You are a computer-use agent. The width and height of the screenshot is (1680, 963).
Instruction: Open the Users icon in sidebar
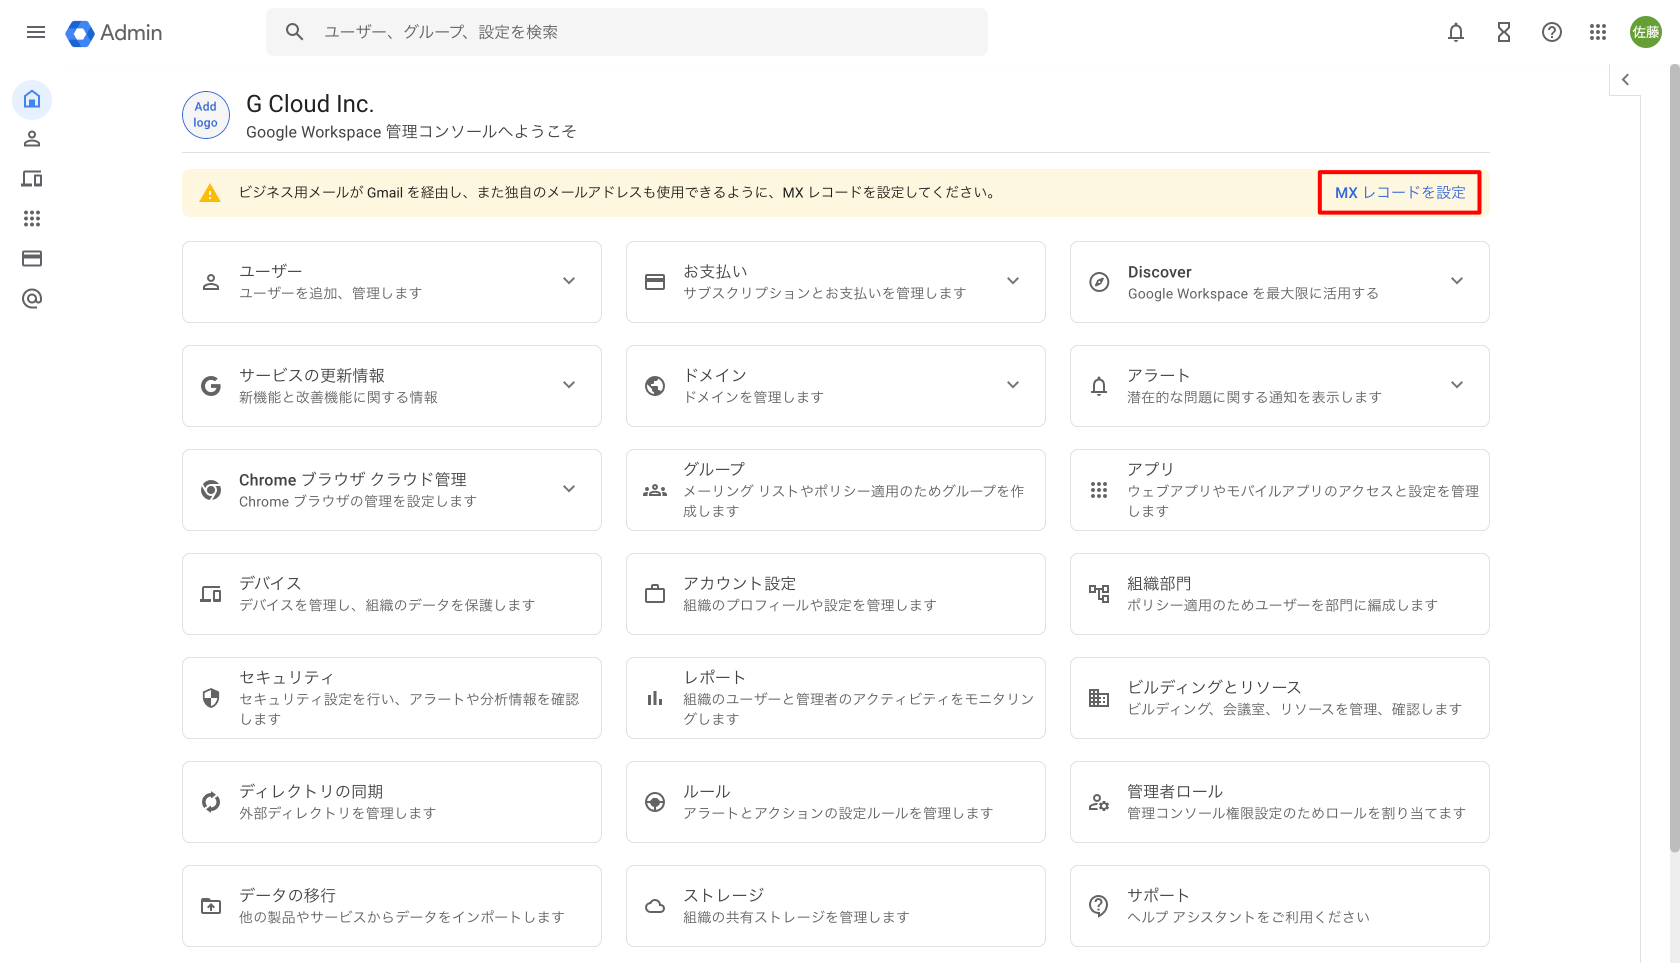(x=32, y=139)
